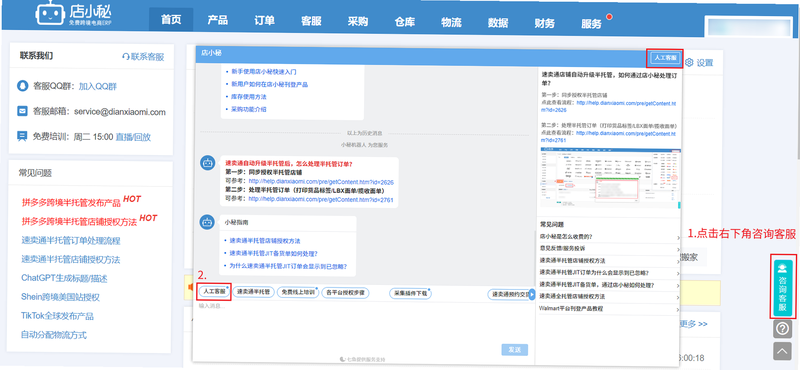The width and height of the screenshot is (800, 370).
Task: Open 速卖通半托管订单处理流程 FAQ
Action: pyautogui.click(x=71, y=240)
